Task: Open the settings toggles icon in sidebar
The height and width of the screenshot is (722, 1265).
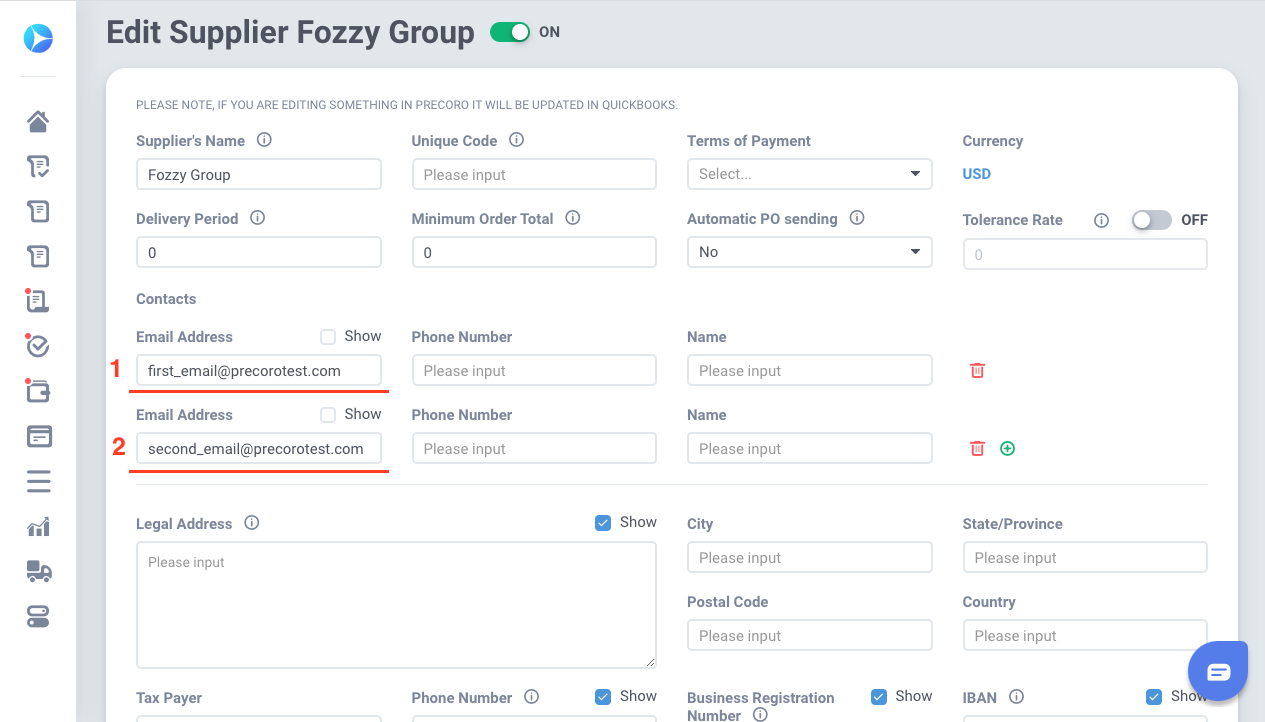Action: point(38,616)
